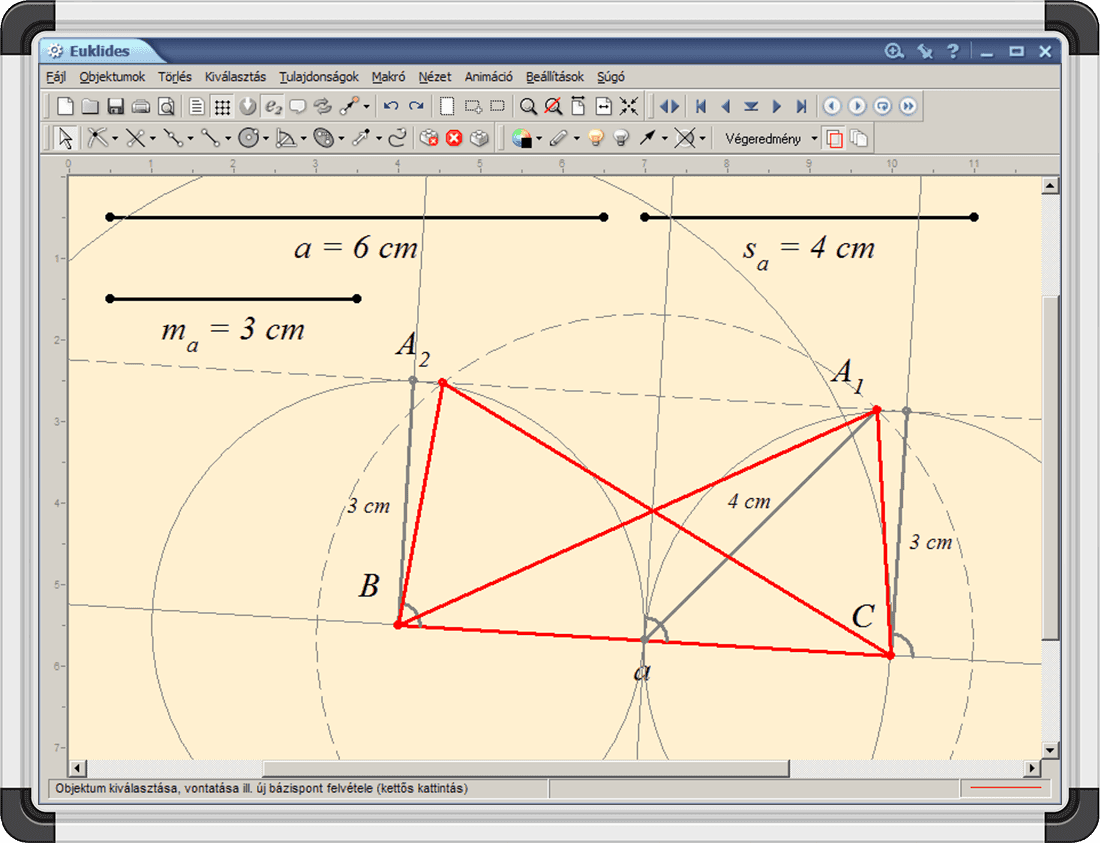Jump to first construction step button
The height and width of the screenshot is (843, 1100).
[701, 106]
